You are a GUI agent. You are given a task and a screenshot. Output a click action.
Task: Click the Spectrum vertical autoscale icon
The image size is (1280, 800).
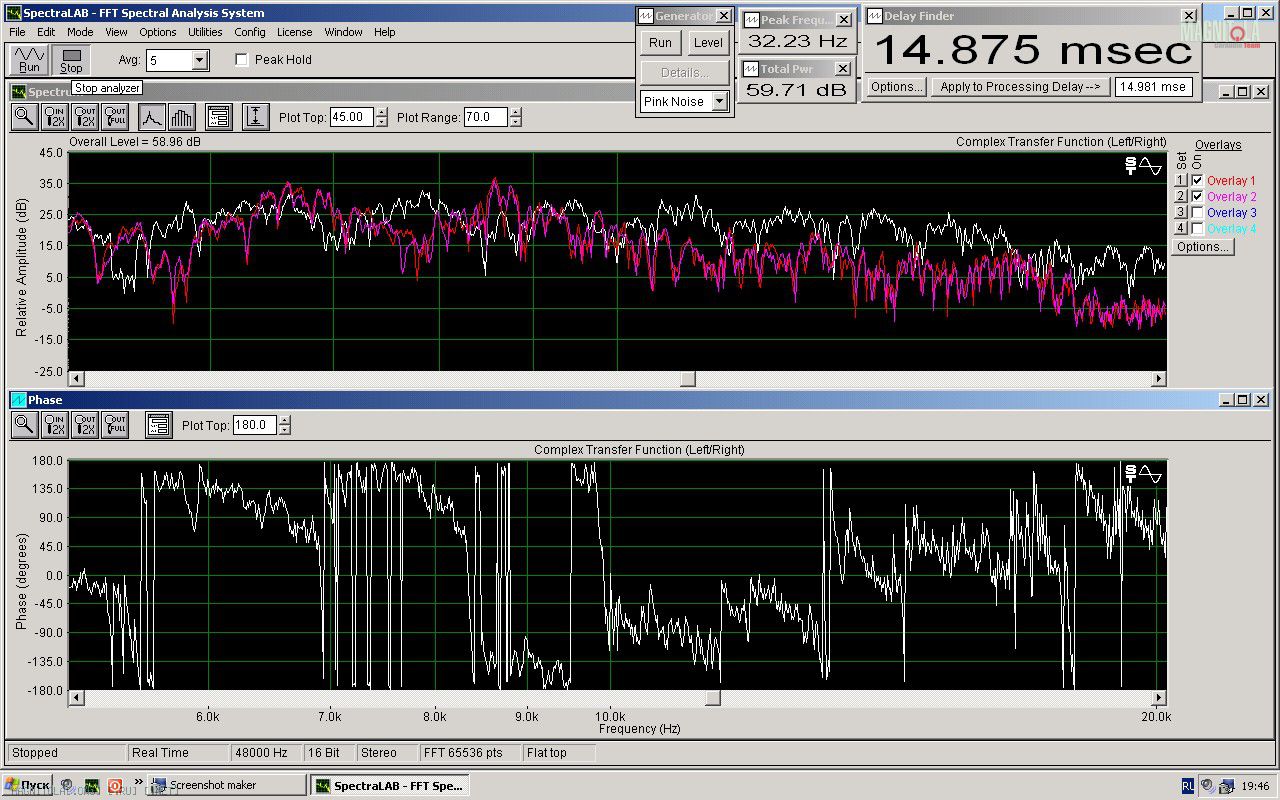[x=255, y=117]
